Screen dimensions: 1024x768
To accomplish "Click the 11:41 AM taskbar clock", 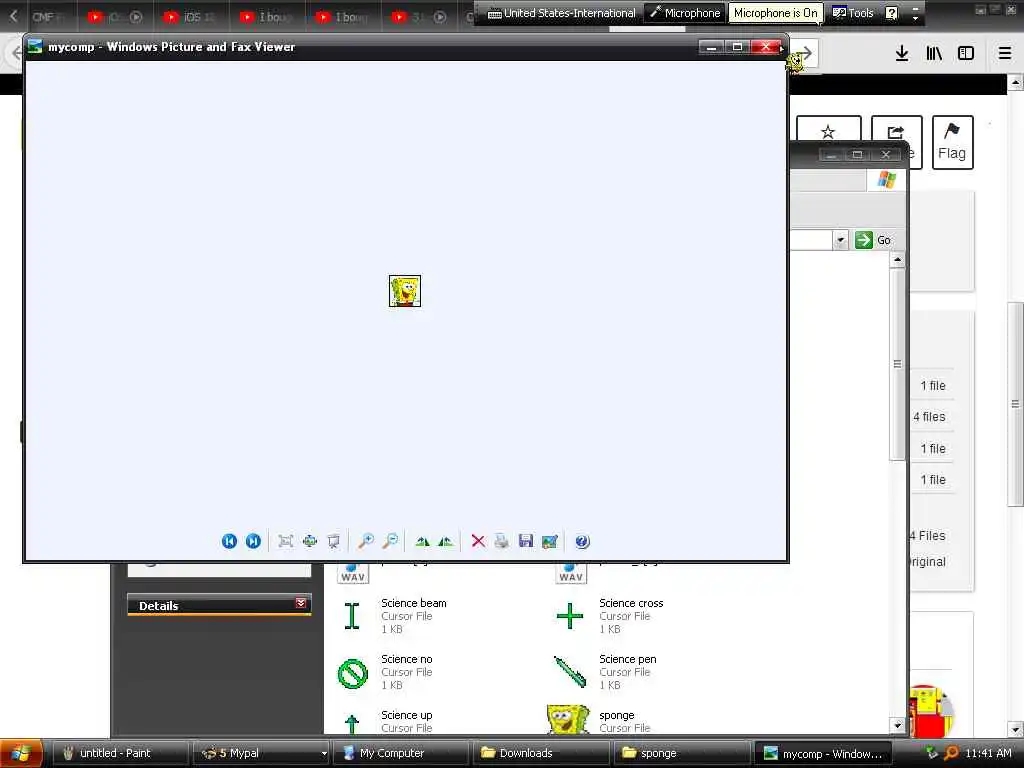I will (x=988, y=753).
